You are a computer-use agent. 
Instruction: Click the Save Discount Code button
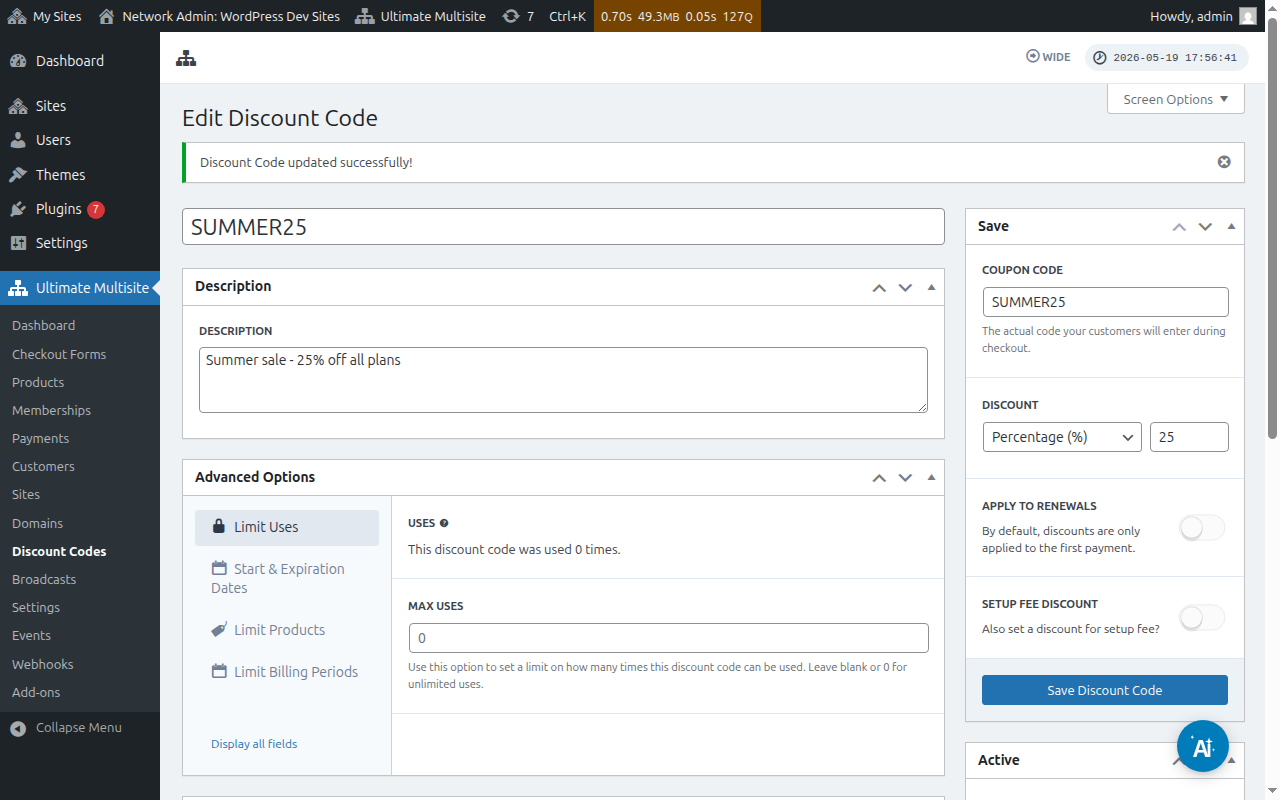click(1105, 690)
